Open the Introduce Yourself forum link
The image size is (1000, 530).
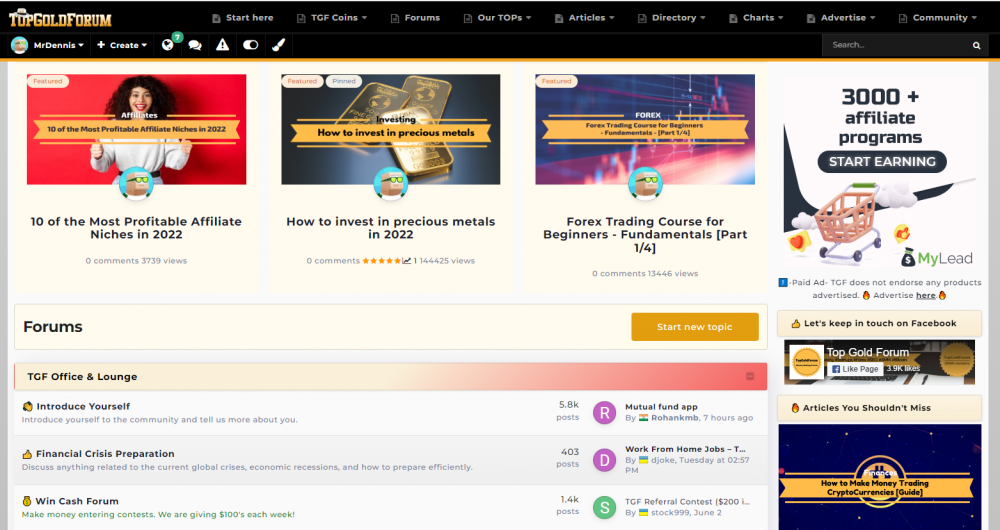click(x=83, y=406)
